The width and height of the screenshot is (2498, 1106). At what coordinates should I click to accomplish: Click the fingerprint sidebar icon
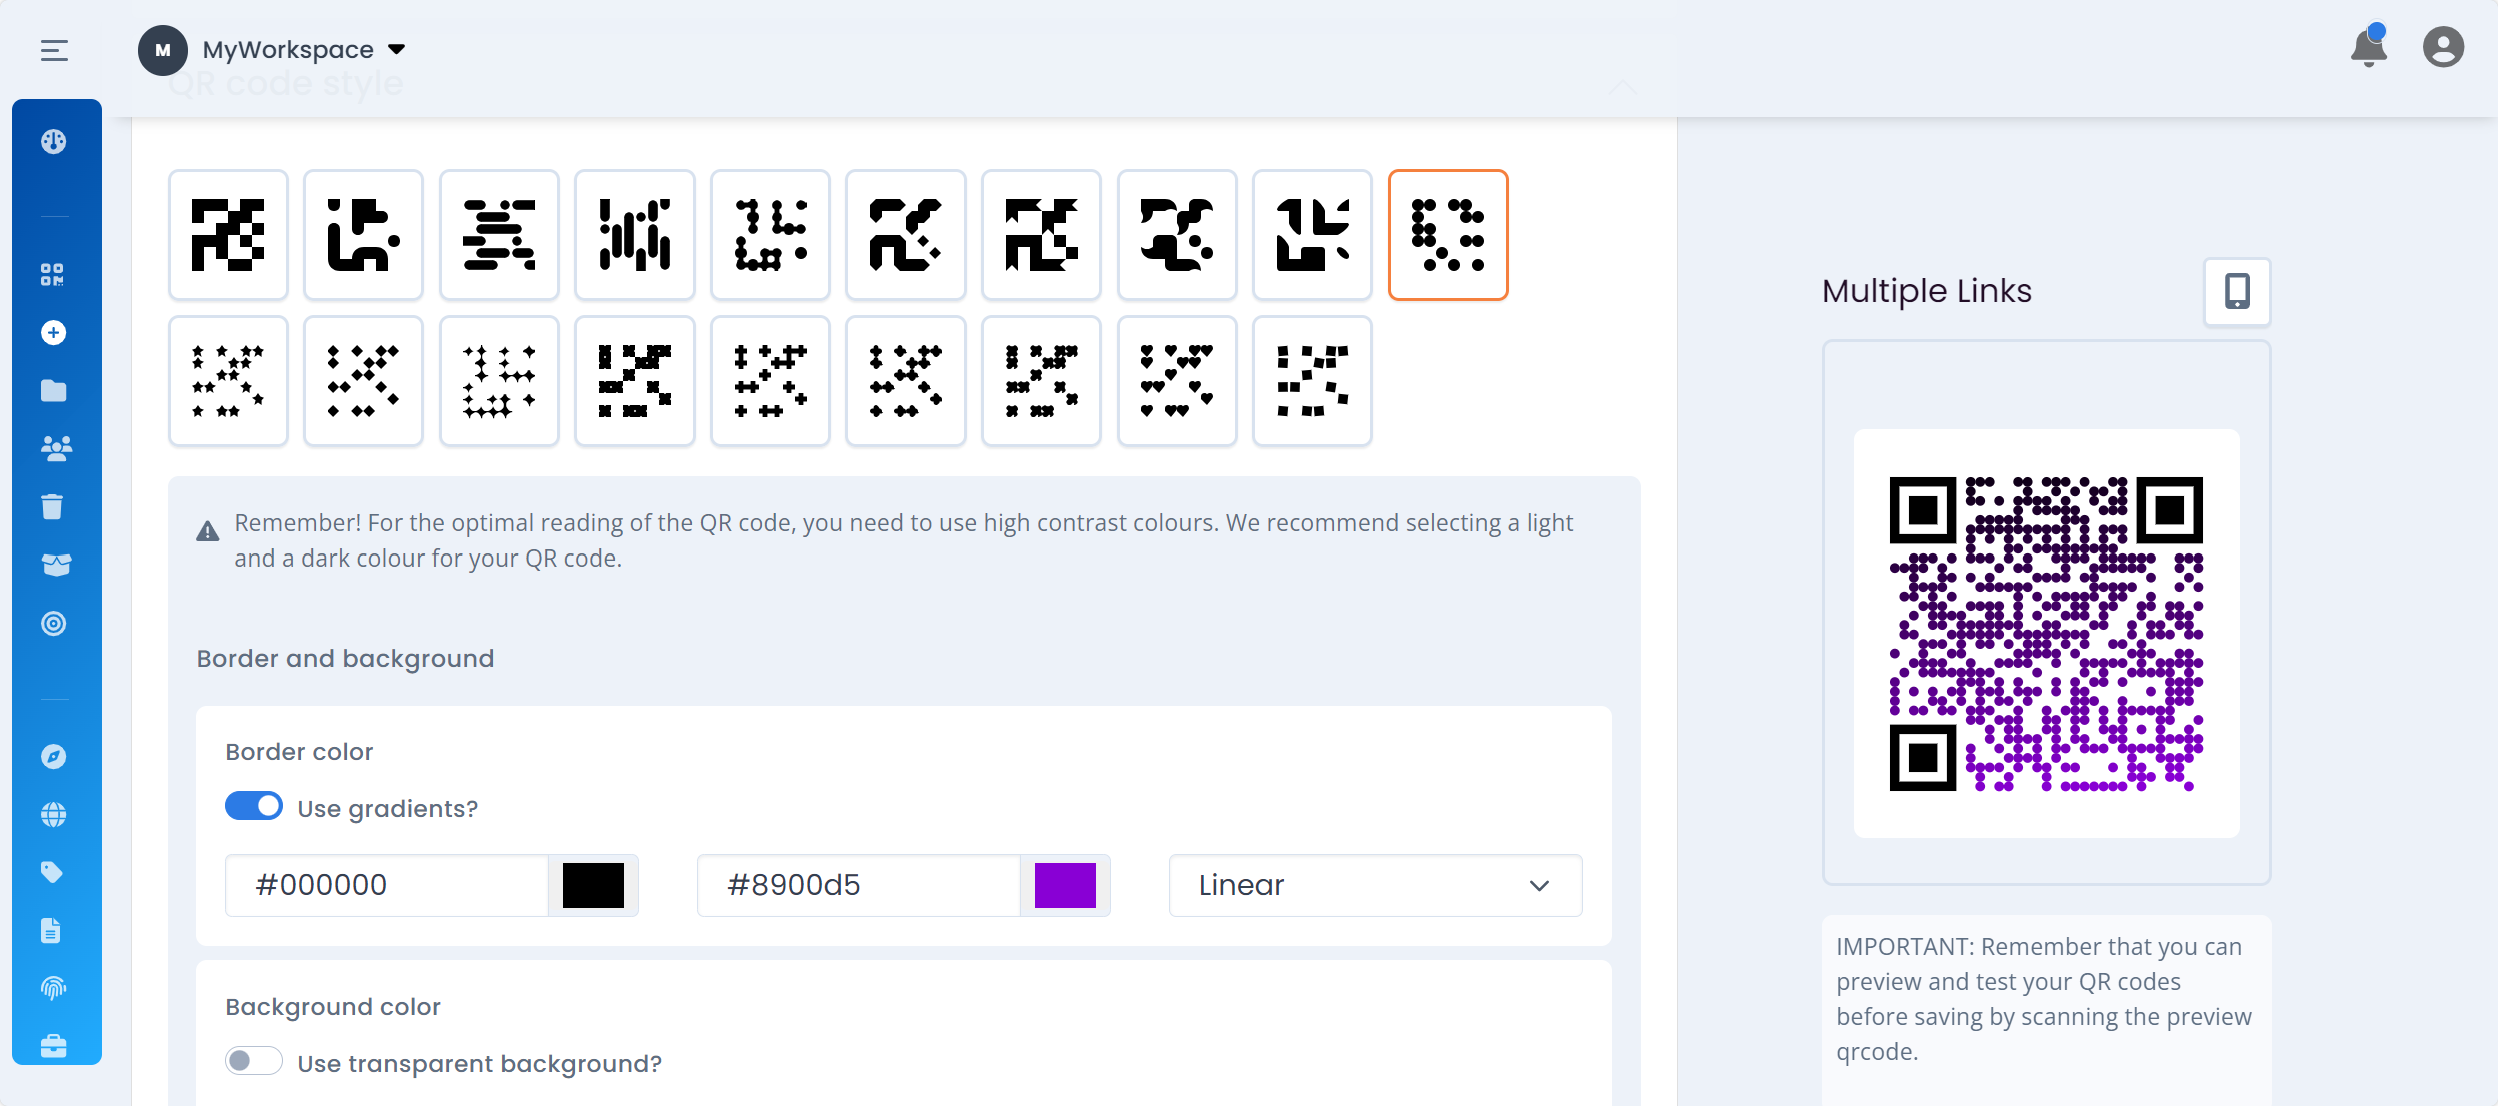(x=54, y=988)
